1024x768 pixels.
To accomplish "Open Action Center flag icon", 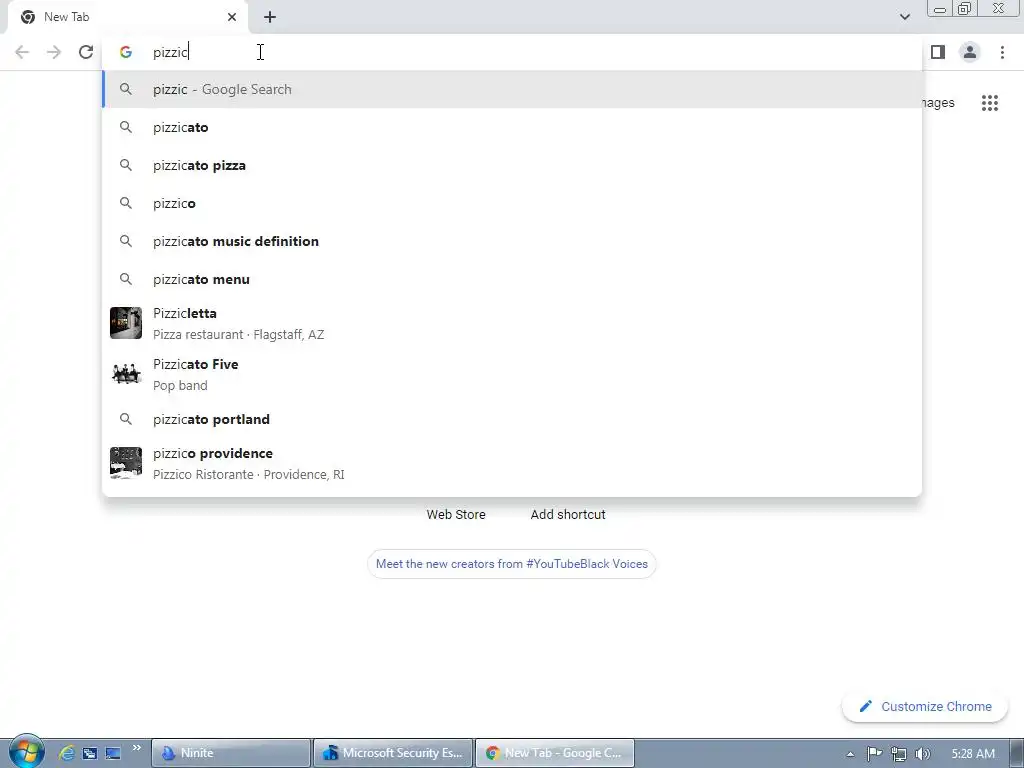I will [x=874, y=754].
